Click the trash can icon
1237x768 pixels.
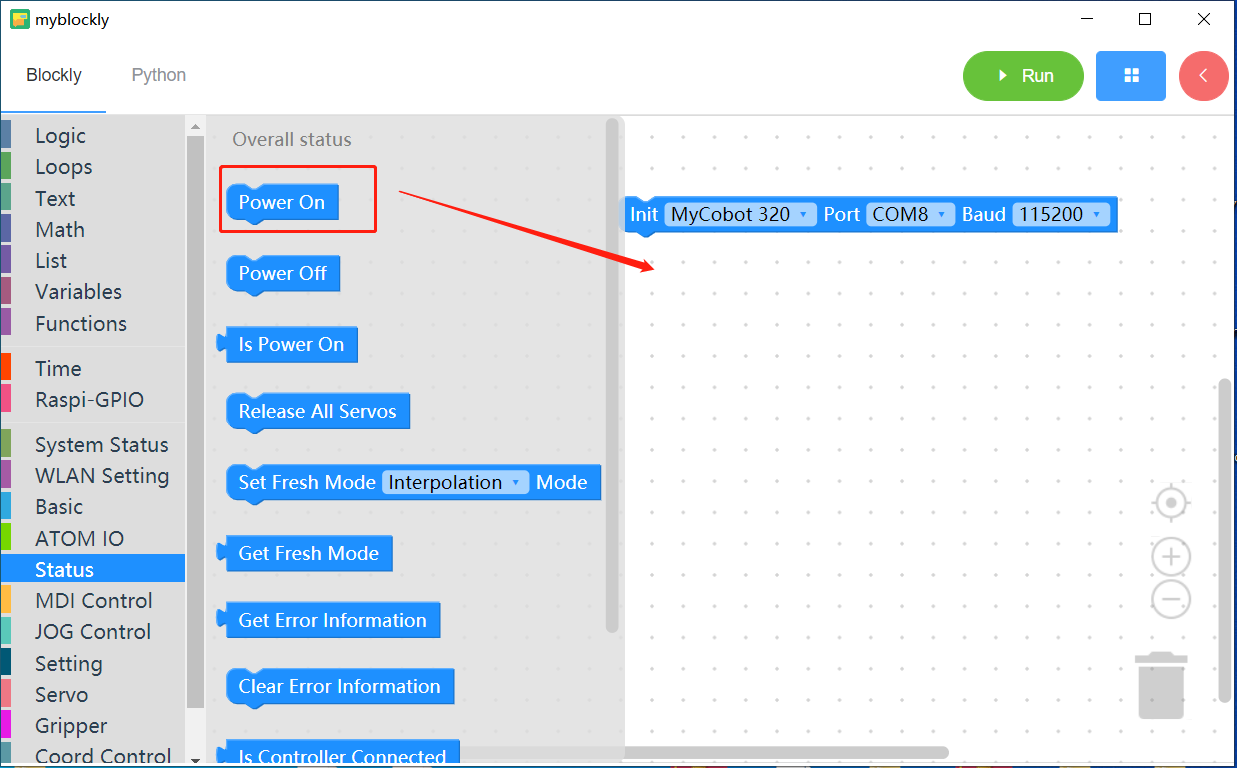(x=1161, y=685)
